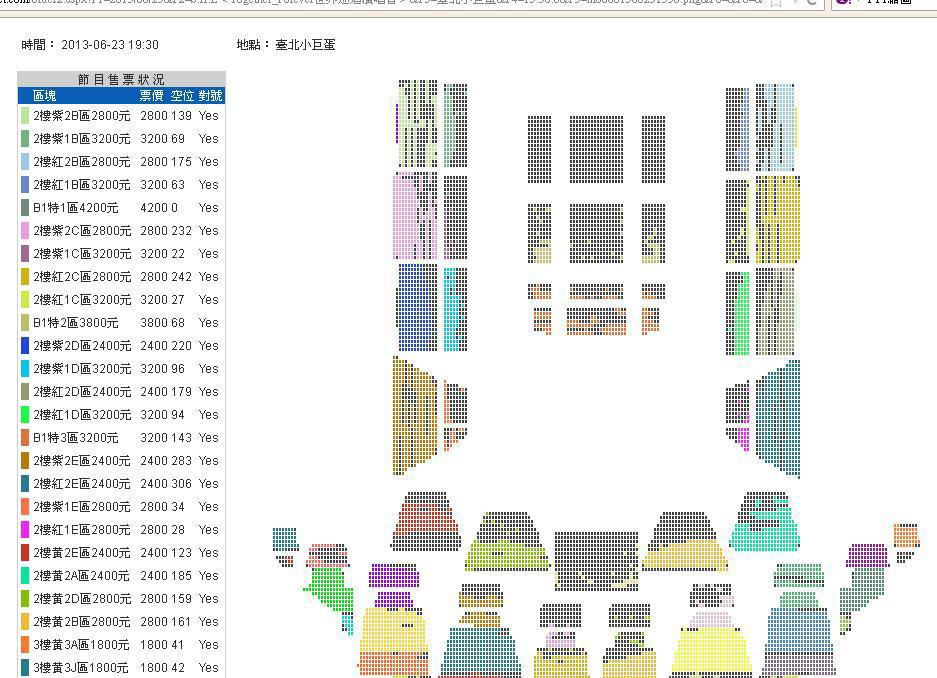Pick the large black center block at the bottom
The height and width of the screenshot is (678, 937).
[x=596, y=561]
